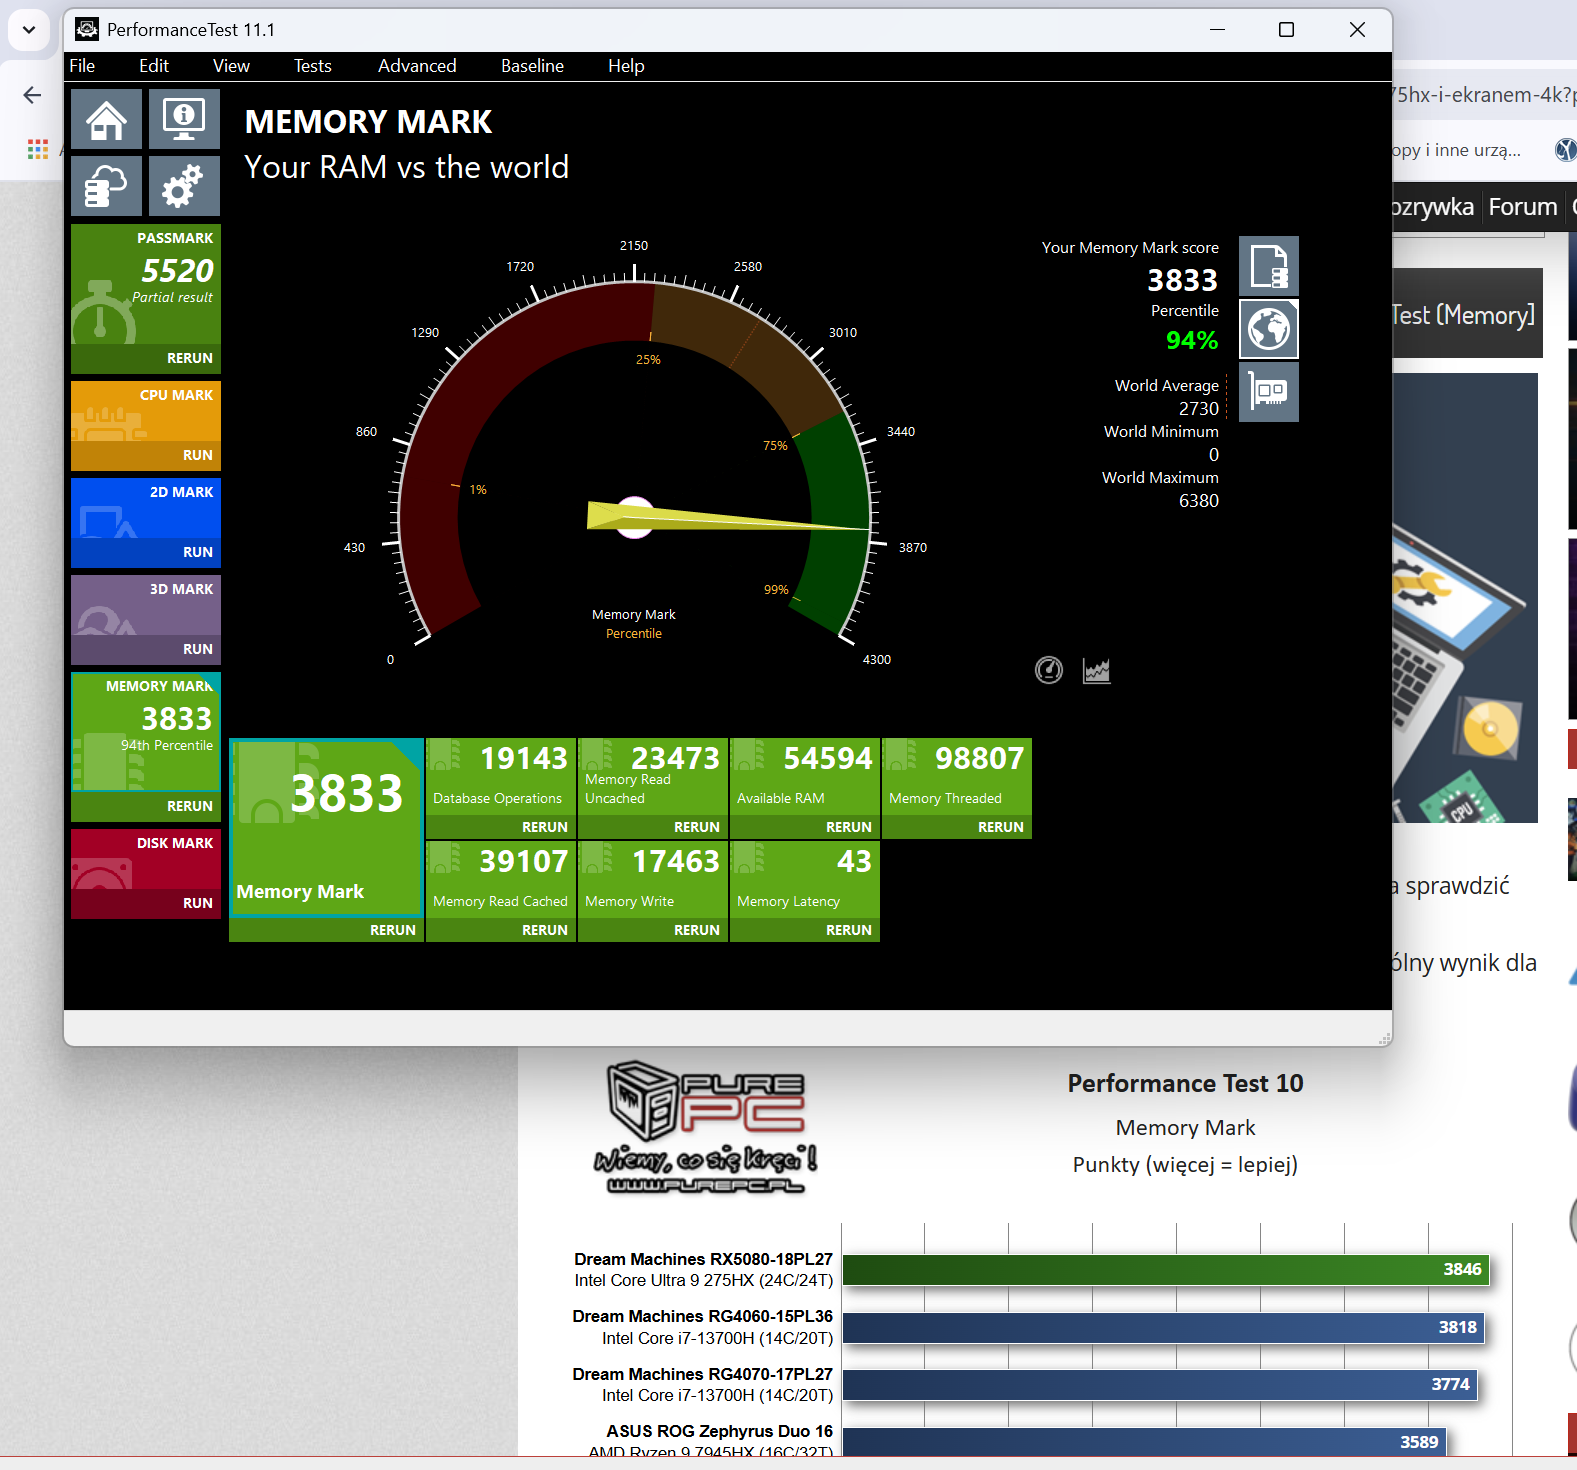
Task: Open the Baseline menu
Action: pyautogui.click(x=532, y=66)
